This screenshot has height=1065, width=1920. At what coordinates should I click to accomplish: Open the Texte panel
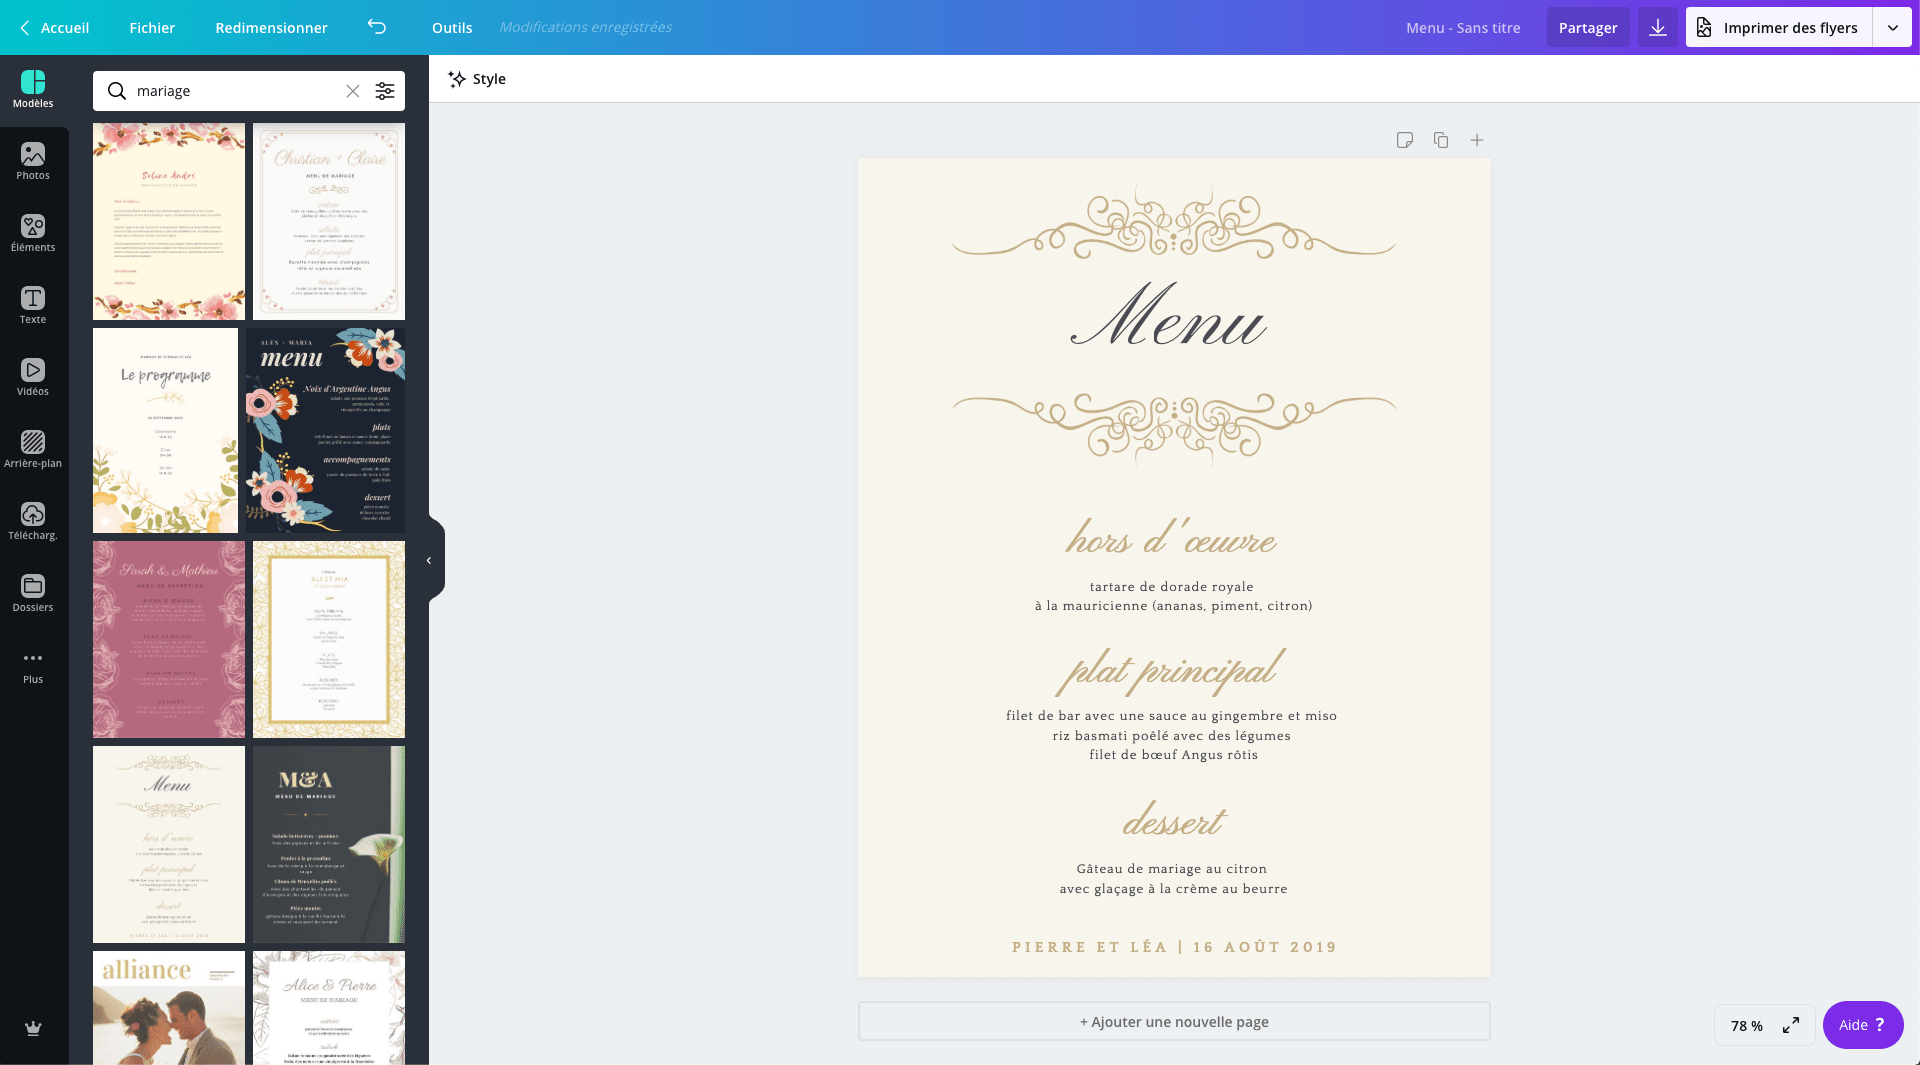point(33,306)
